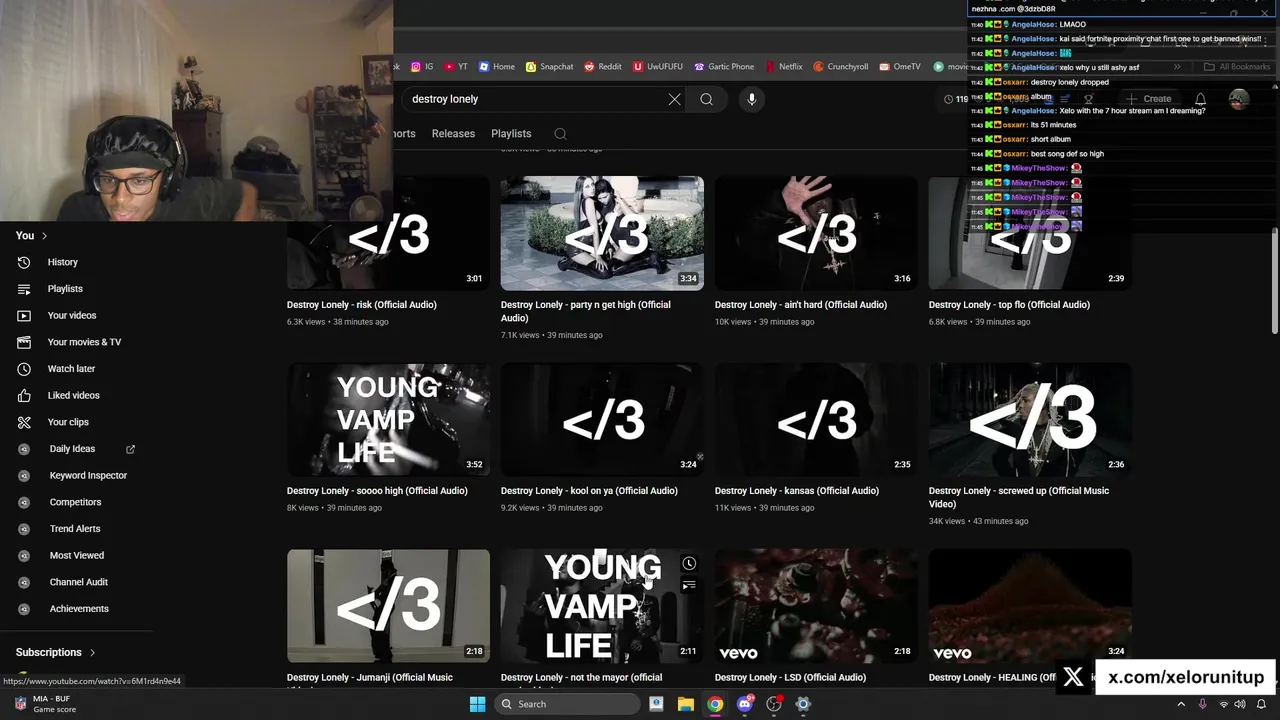
Task: Open 'kansas (Official Audio)' title
Action: coord(797,491)
